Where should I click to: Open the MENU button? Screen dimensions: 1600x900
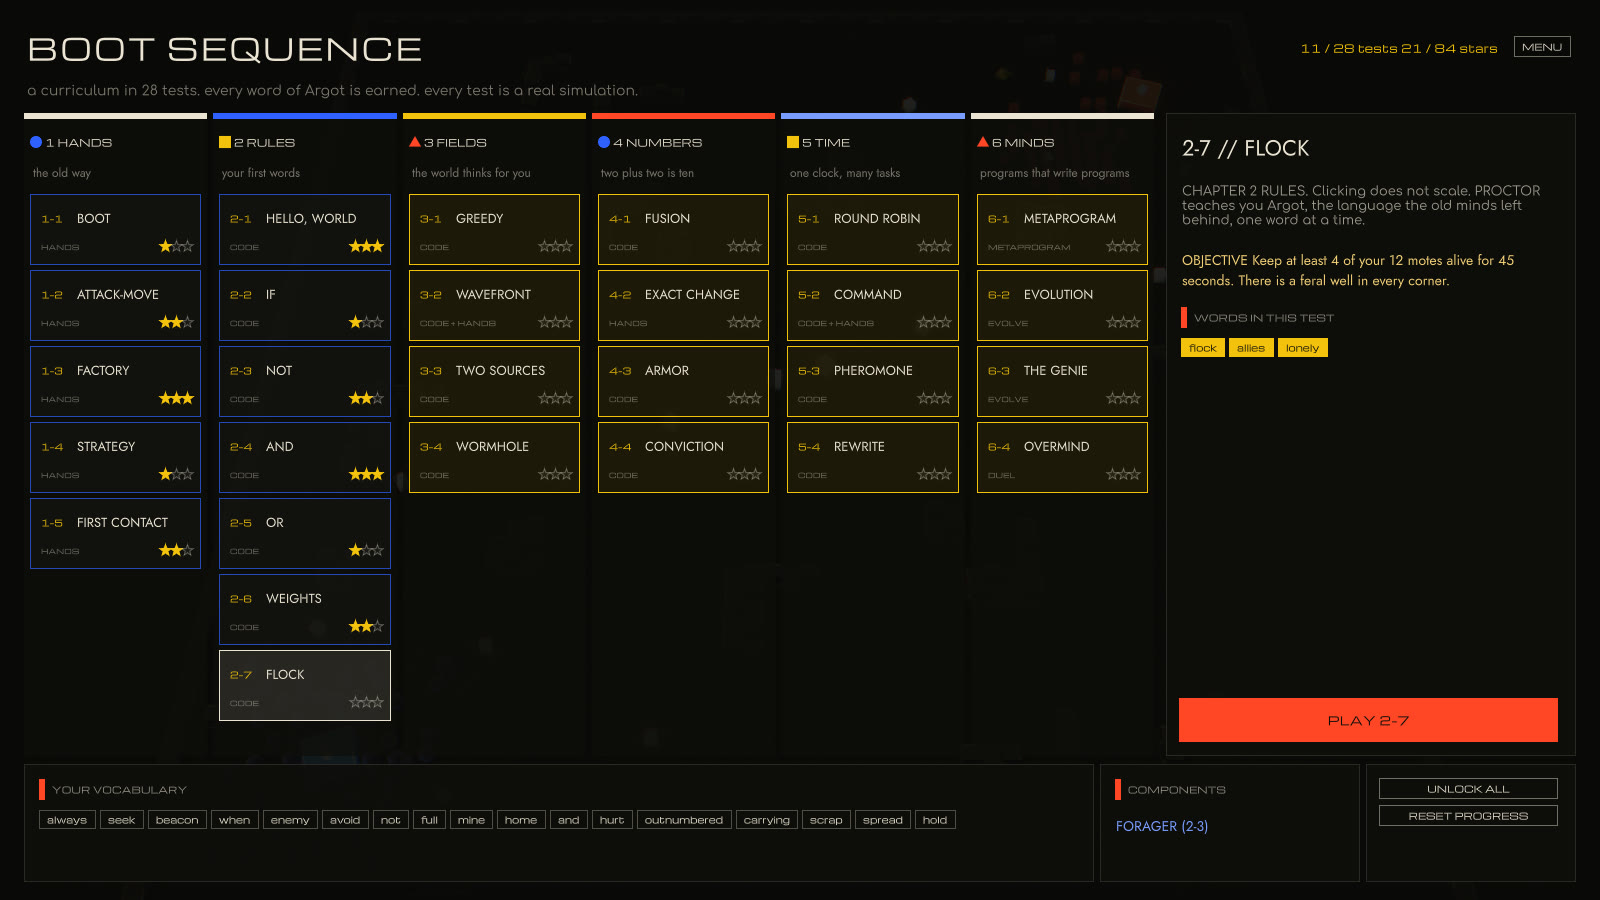tap(1542, 47)
